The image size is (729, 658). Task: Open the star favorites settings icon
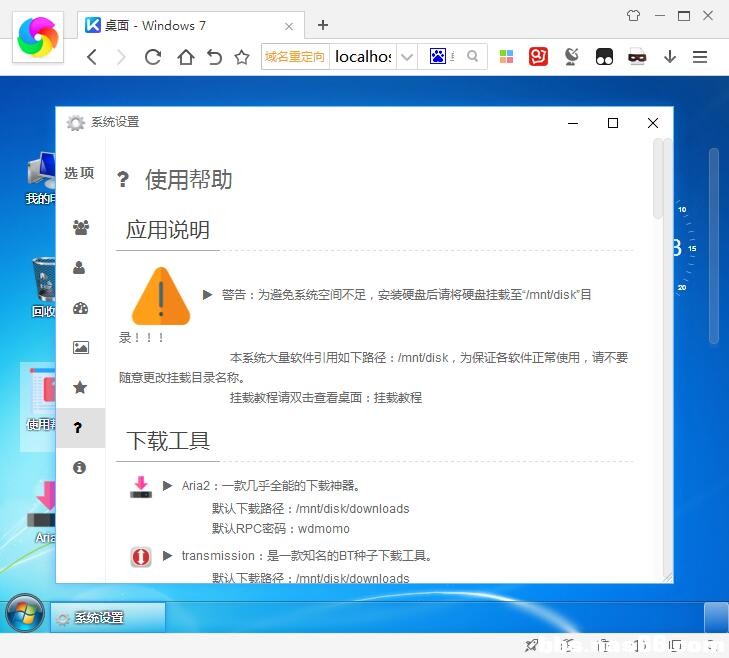(80, 387)
